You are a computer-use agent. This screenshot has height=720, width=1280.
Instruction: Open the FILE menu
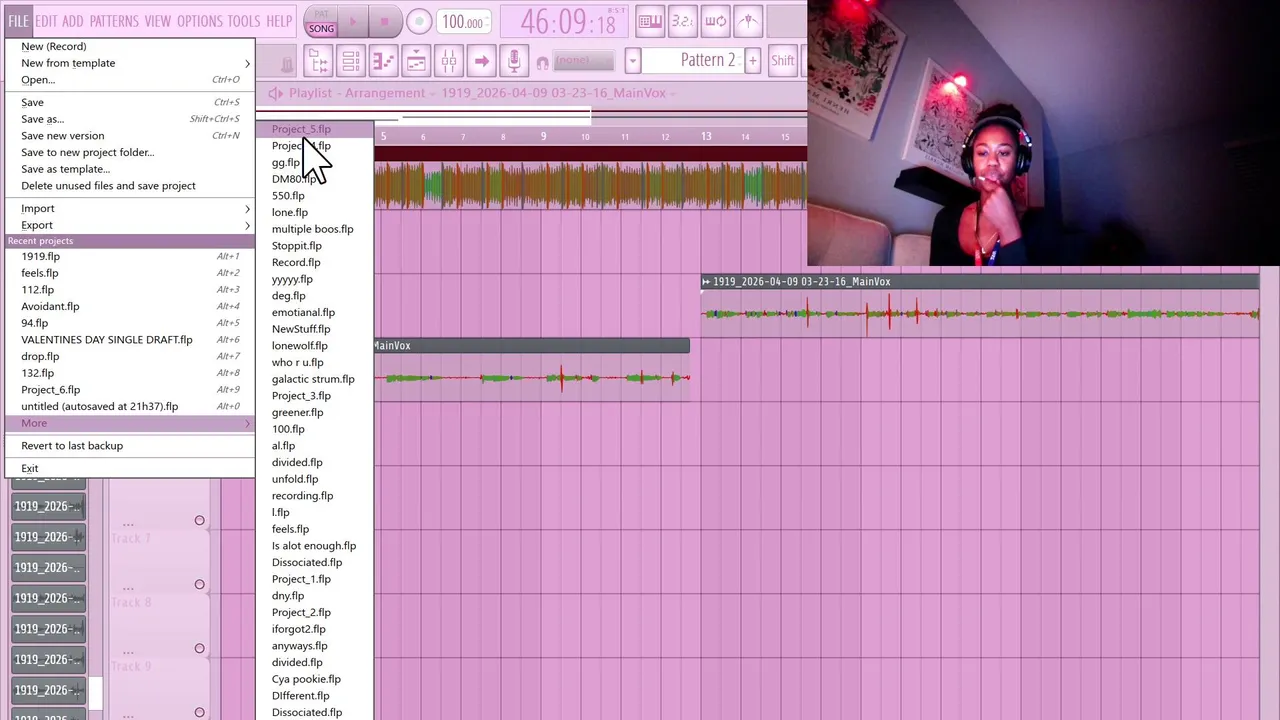[x=18, y=21]
